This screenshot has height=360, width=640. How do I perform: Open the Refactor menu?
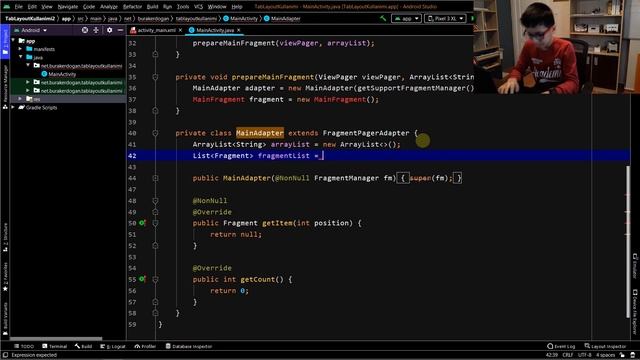coord(132,7)
